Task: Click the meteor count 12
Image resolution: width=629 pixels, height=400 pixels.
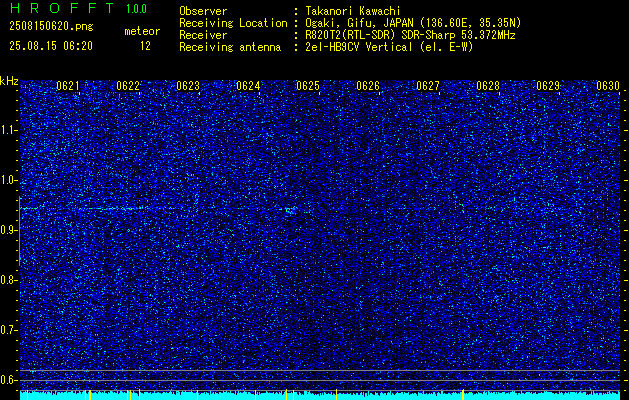Action: (145, 46)
